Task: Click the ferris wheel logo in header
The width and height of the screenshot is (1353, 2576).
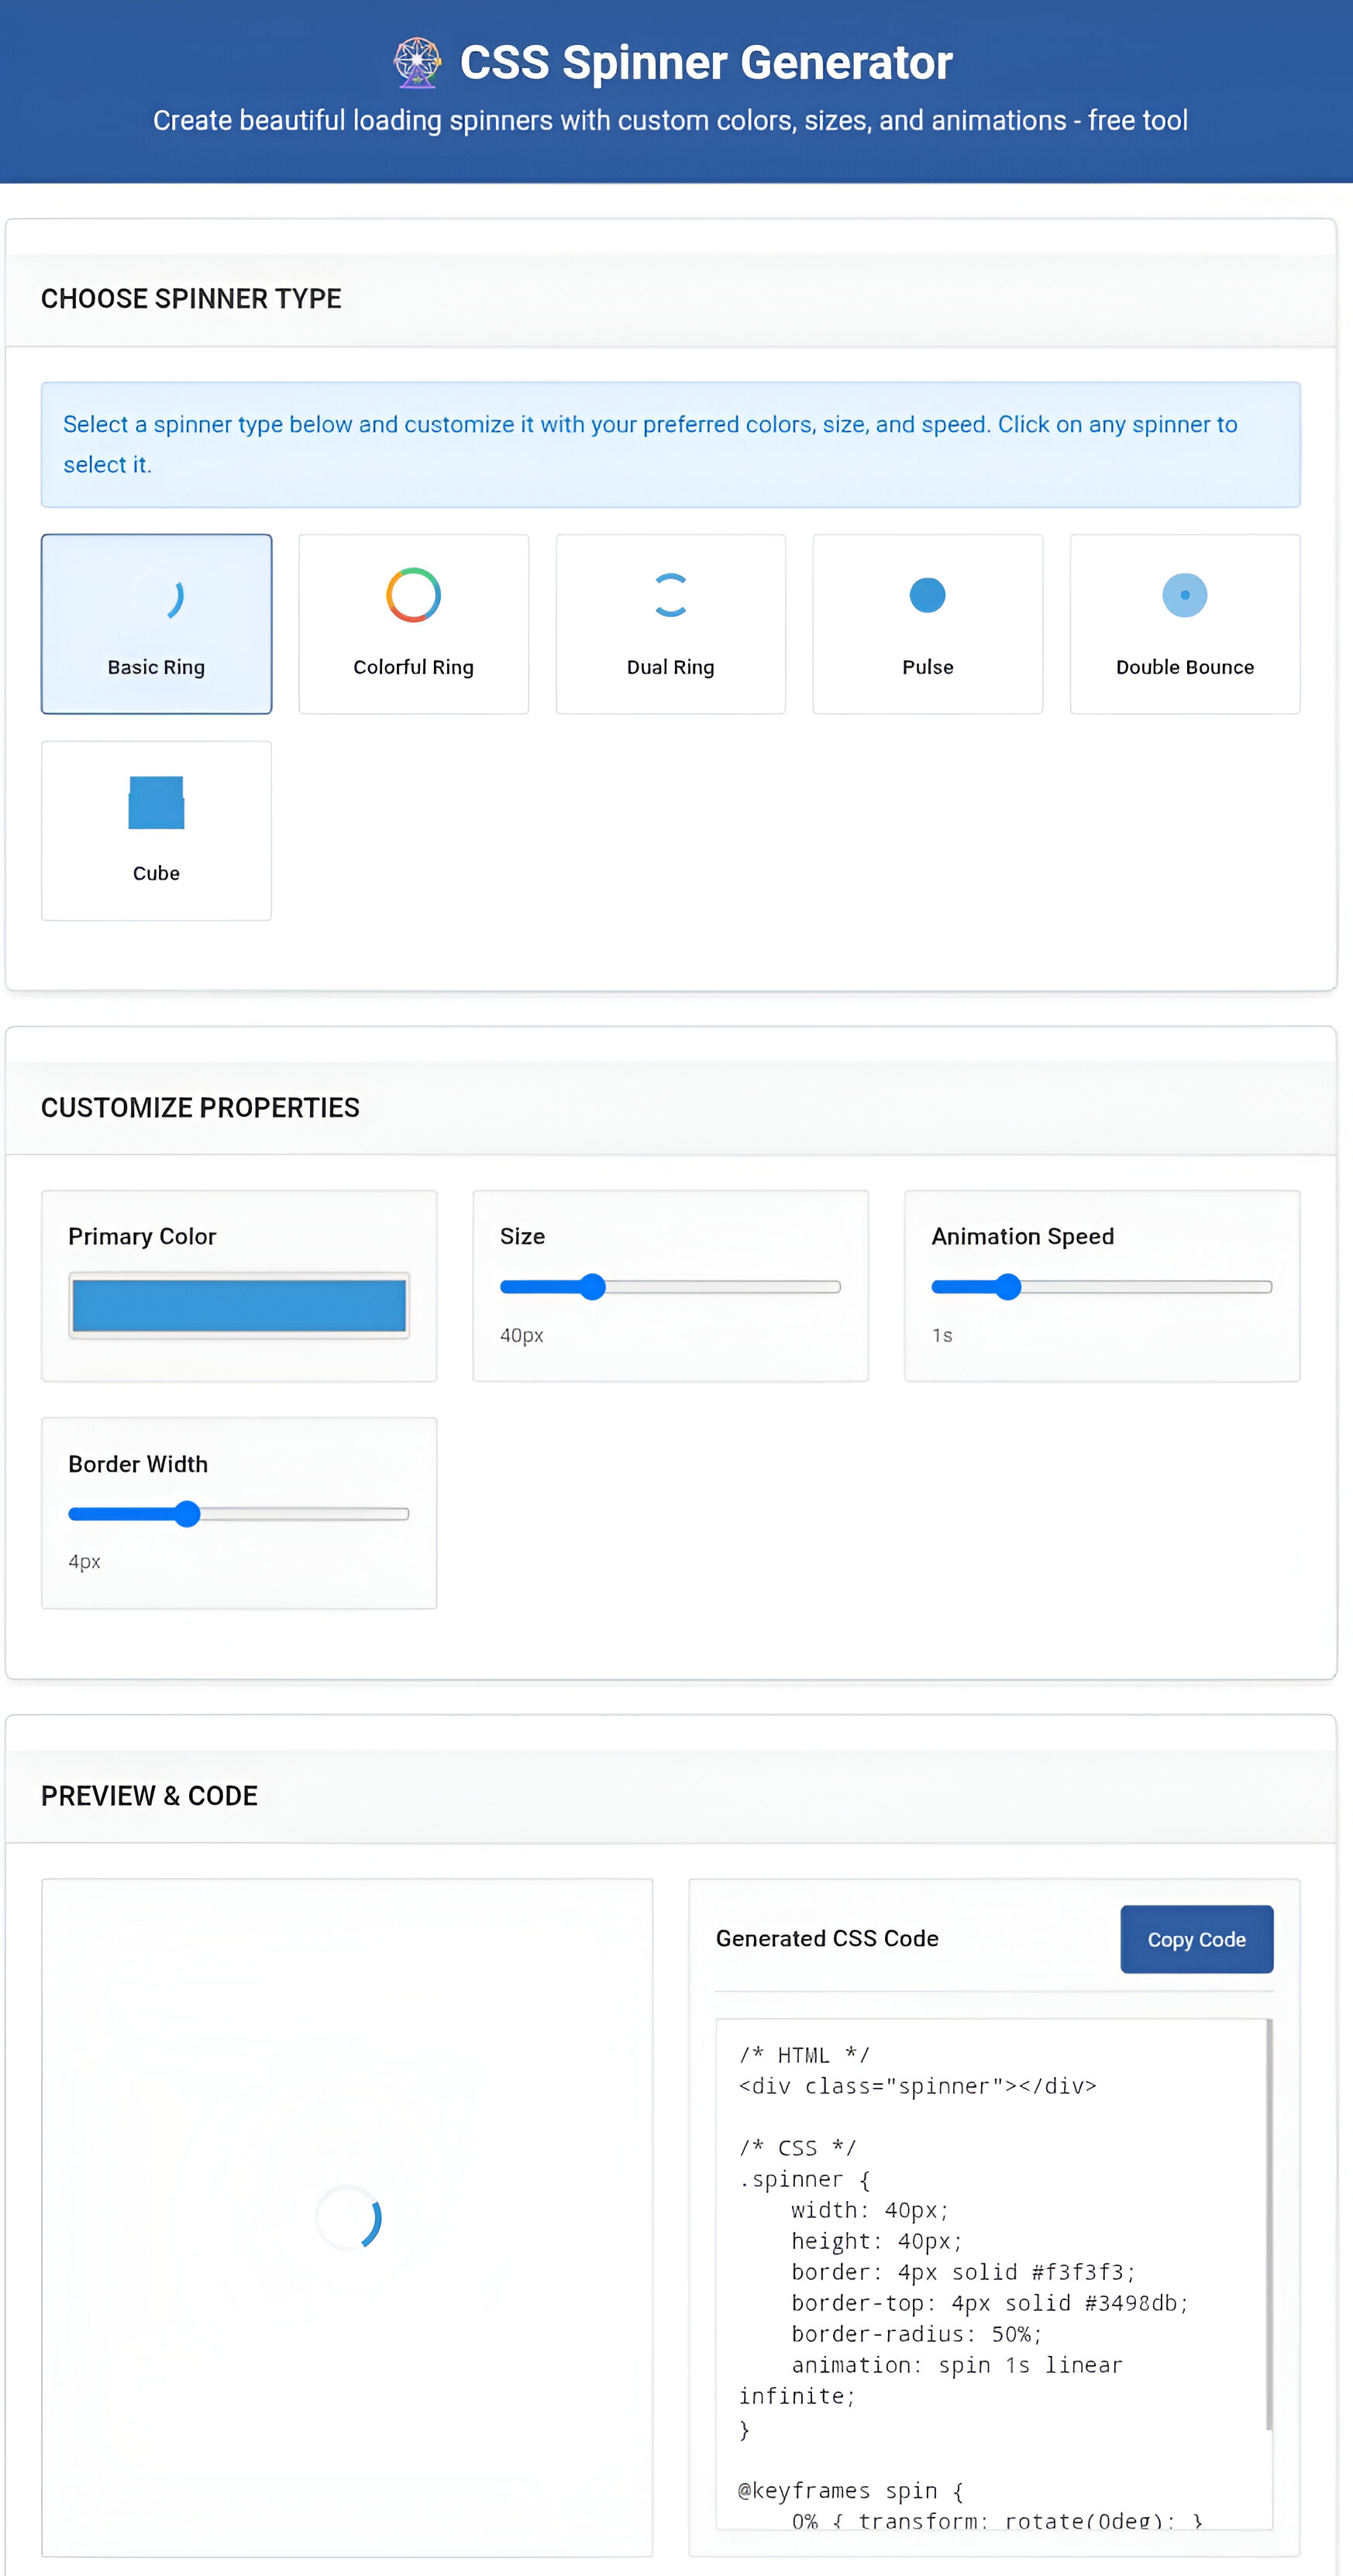Action: coord(417,63)
